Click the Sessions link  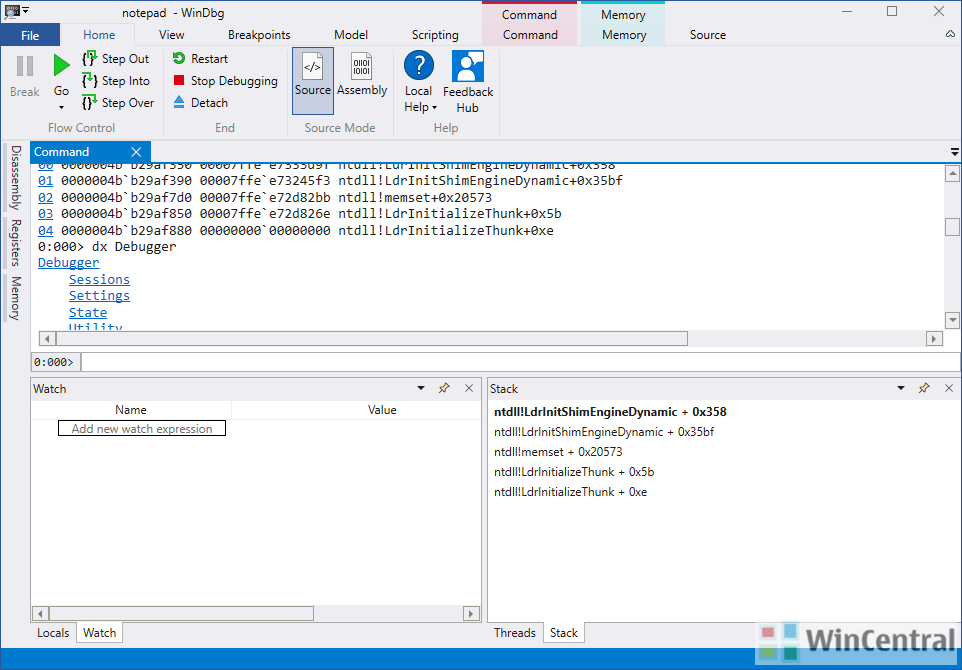[99, 279]
